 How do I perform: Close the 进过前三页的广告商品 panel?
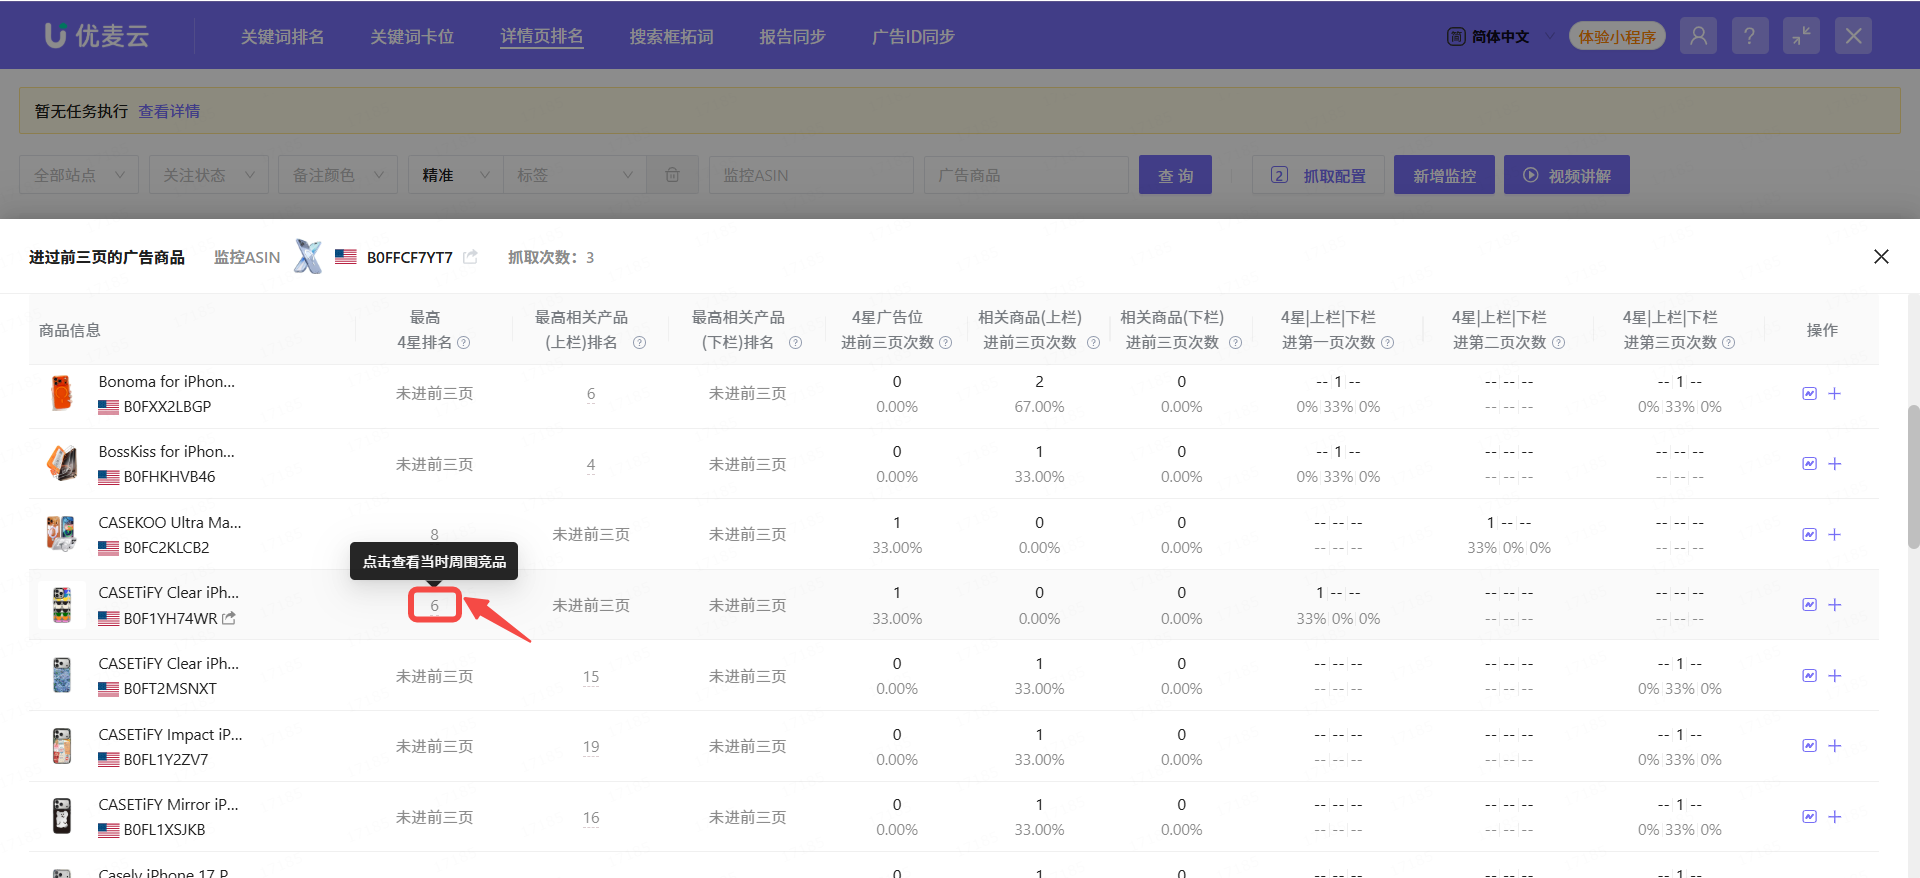point(1881,257)
